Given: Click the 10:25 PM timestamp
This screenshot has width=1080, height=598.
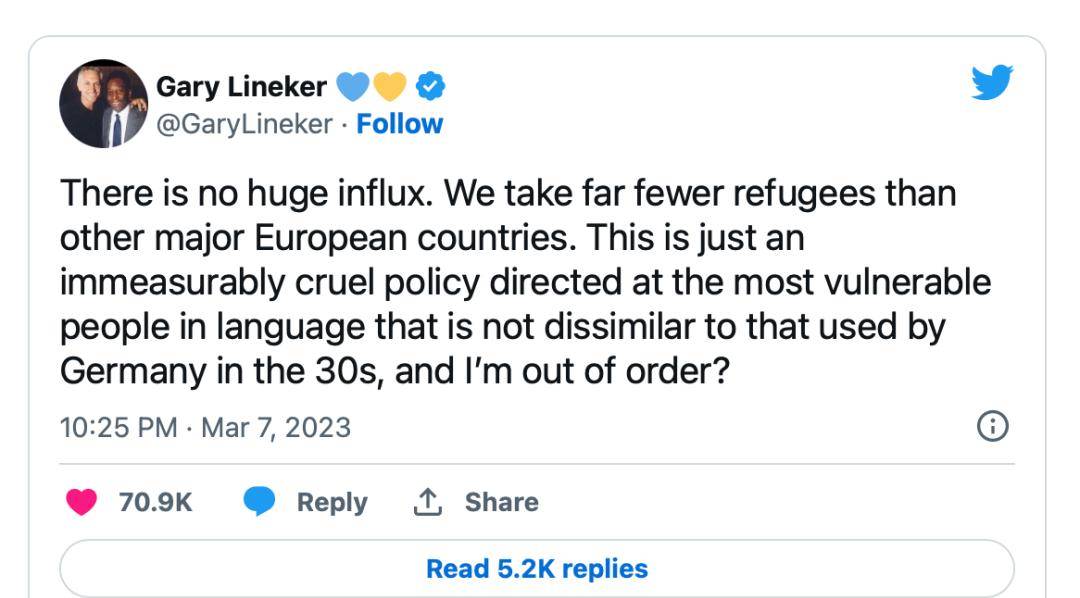Looking at the screenshot, I should click(x=118, y=428).
